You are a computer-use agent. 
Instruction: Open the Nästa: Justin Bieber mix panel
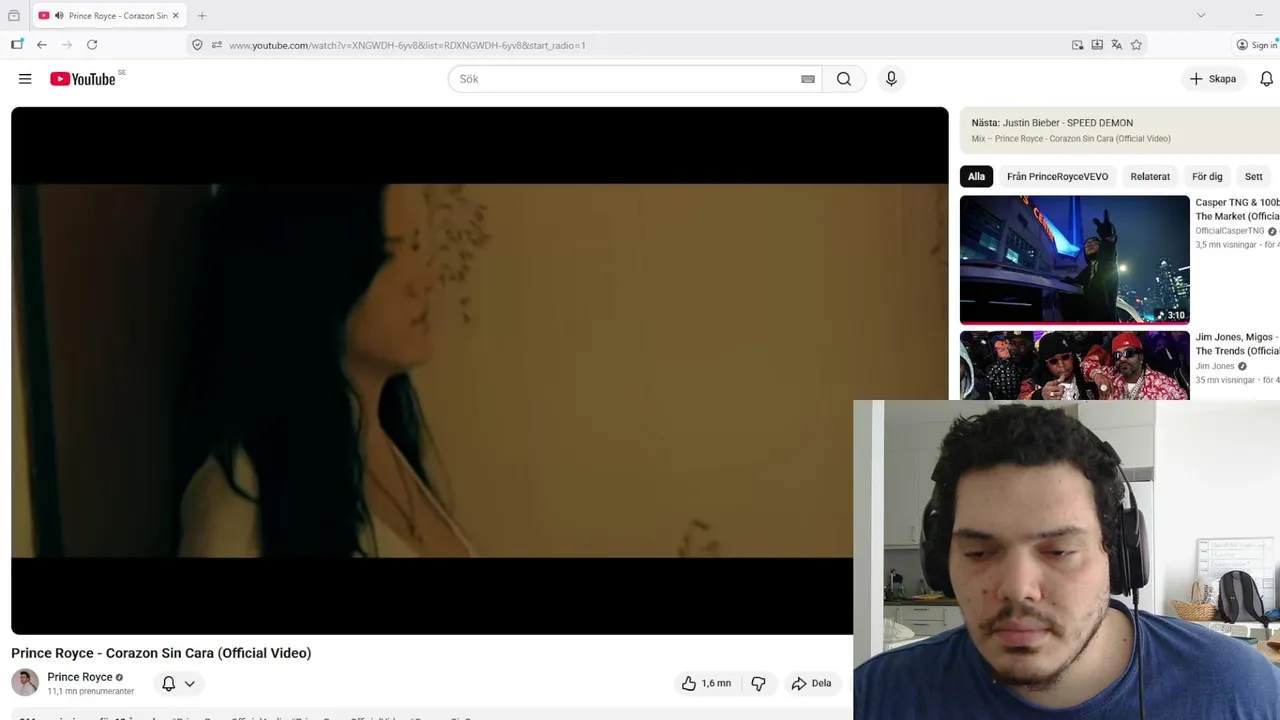coord(1120,130)
